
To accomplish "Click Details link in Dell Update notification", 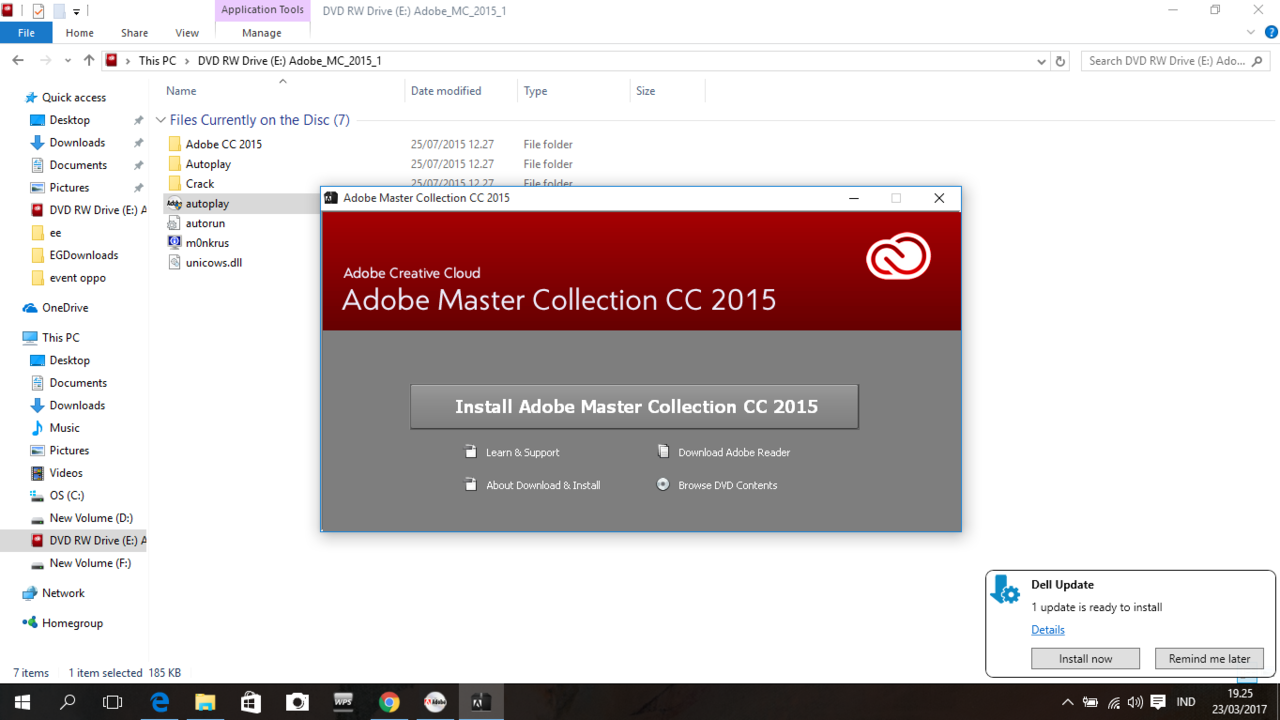I will pos(1048,630).
